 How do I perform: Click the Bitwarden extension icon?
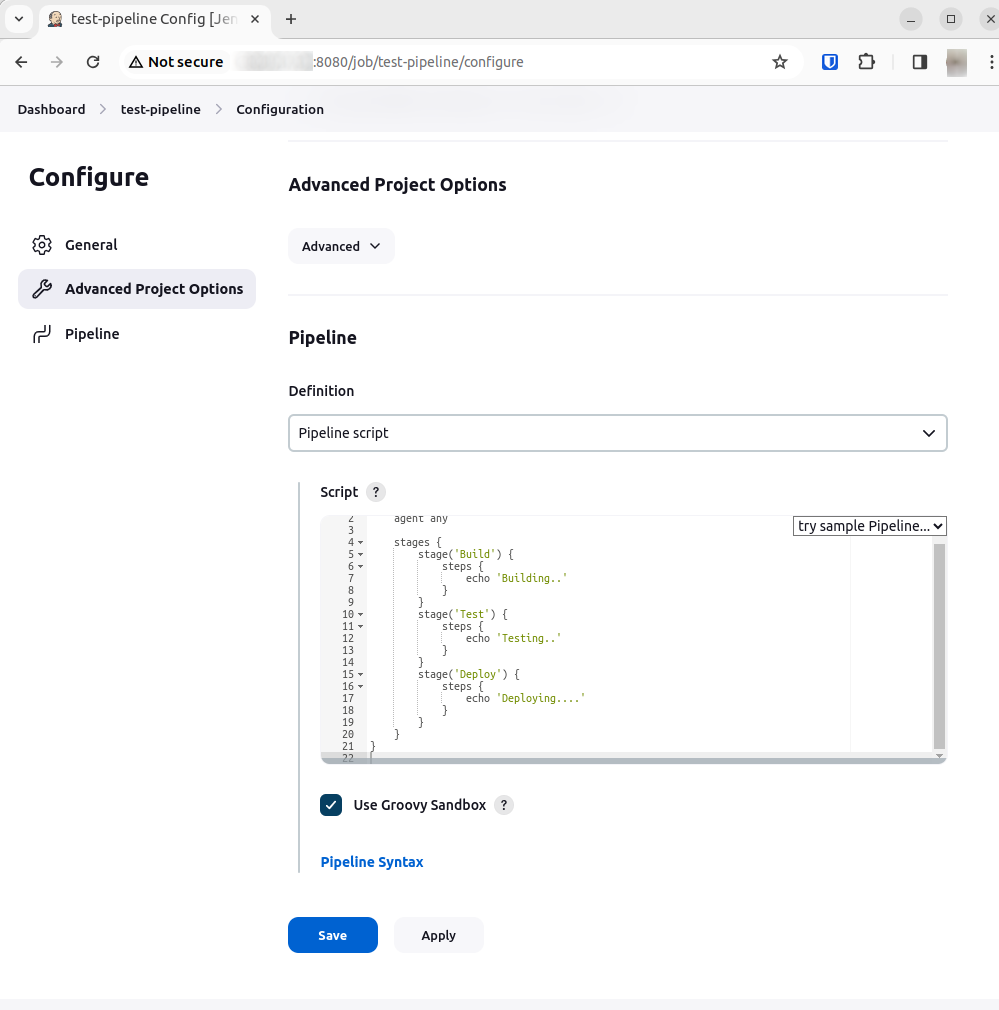[x=830, y=62]
